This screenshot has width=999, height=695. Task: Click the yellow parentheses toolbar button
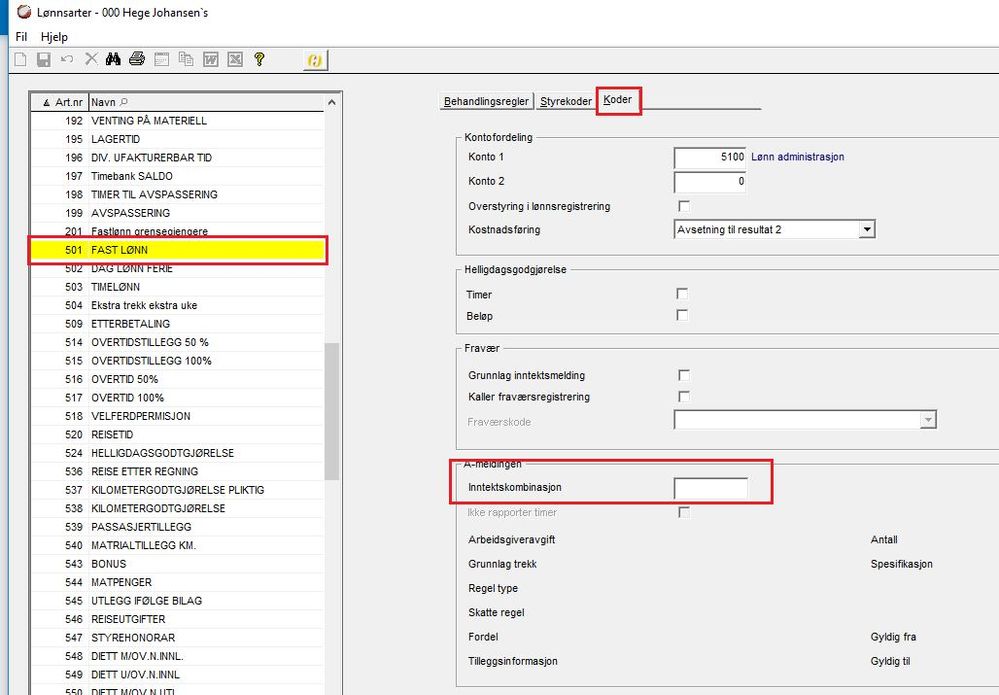point(315,60)
